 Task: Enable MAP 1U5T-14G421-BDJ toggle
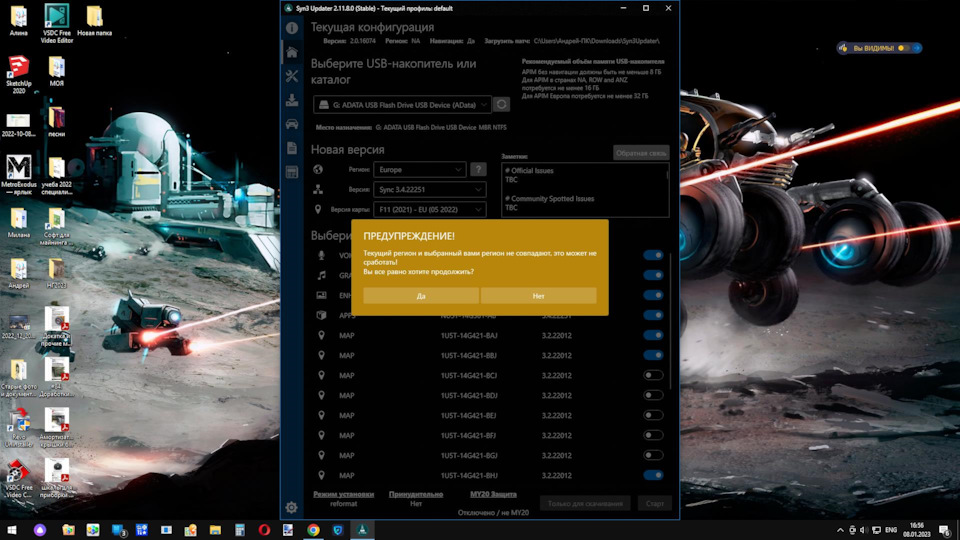pyautogui.click(x=653, y=396)
